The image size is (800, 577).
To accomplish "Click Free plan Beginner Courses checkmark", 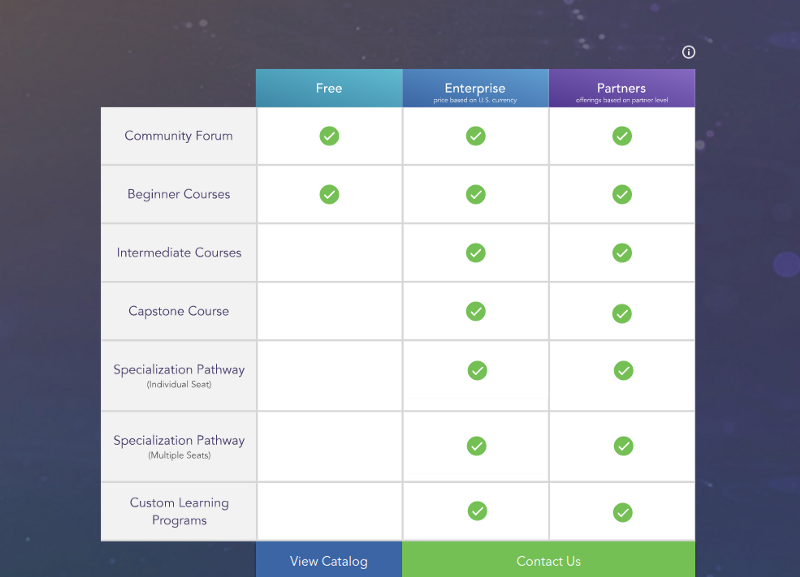I will coord(329,194).
